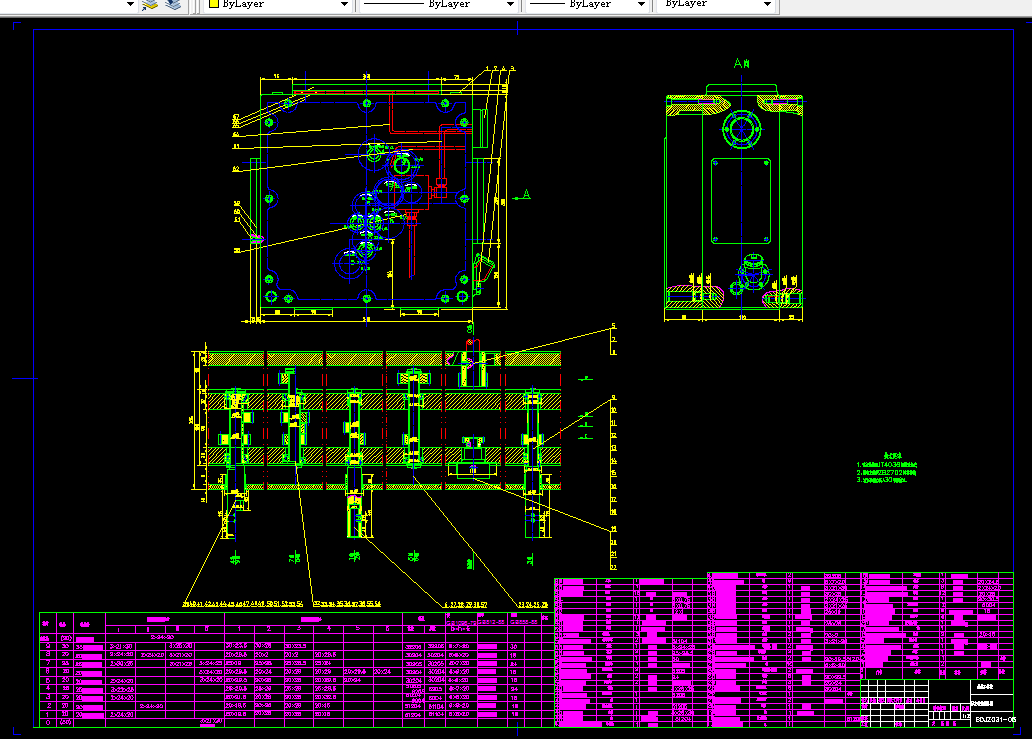This screenshot has width=1032, height=739.
Task: Click the drawing number BDJZ031-05 in title block
Action: pos(994,720)
